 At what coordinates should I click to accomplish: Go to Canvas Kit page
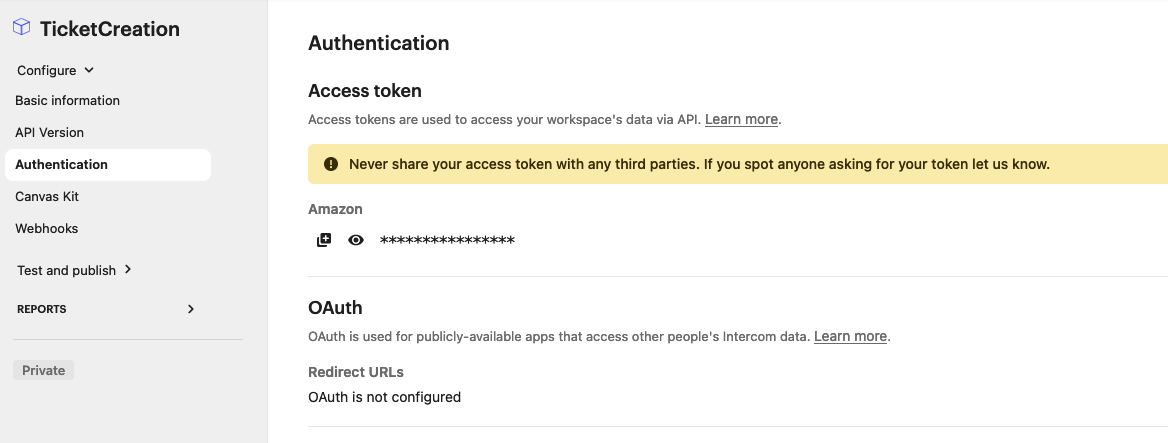click(47, 197)
